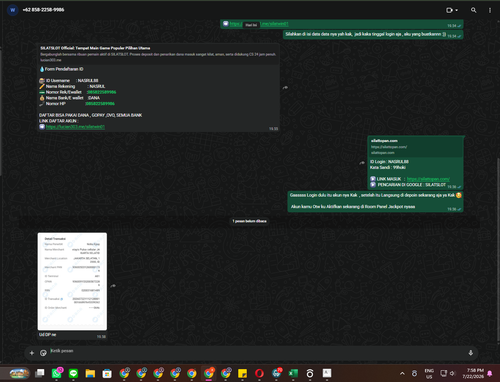Open the LINK MASUK silattopan.com link
Screen dimensions: 500x382
(428, 179)
